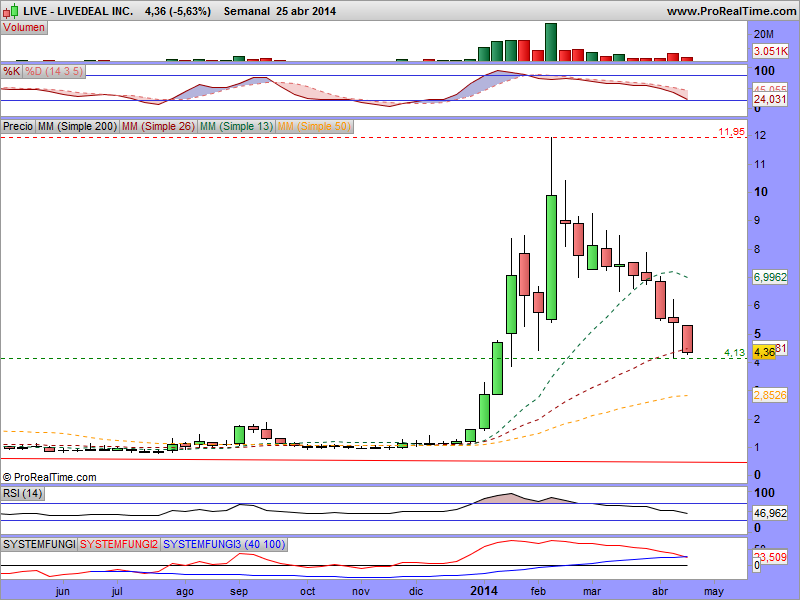
Task: Click the may label on time axis
Action: (714, 592)
